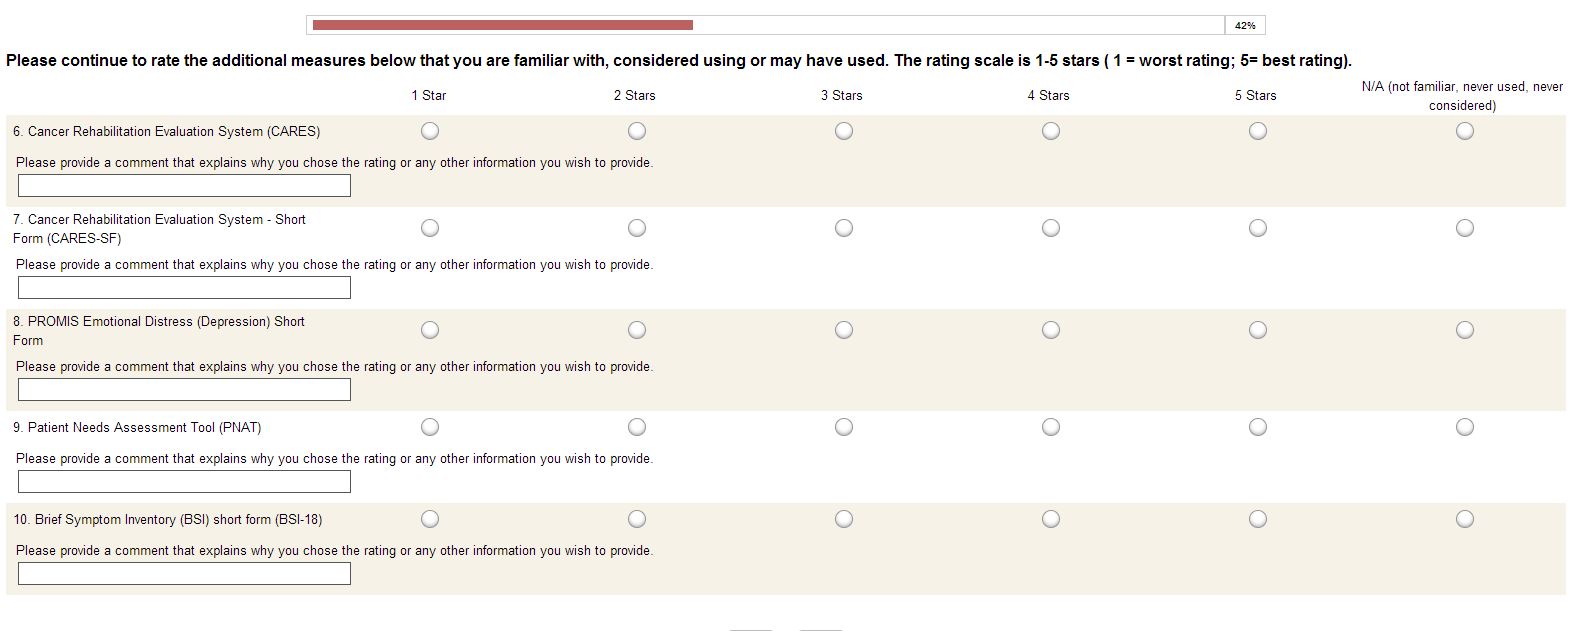Select 3 Stars for PROMIS Depression form
The height and width of the screenshot is (631, 1582).
[x=844, y=330]
